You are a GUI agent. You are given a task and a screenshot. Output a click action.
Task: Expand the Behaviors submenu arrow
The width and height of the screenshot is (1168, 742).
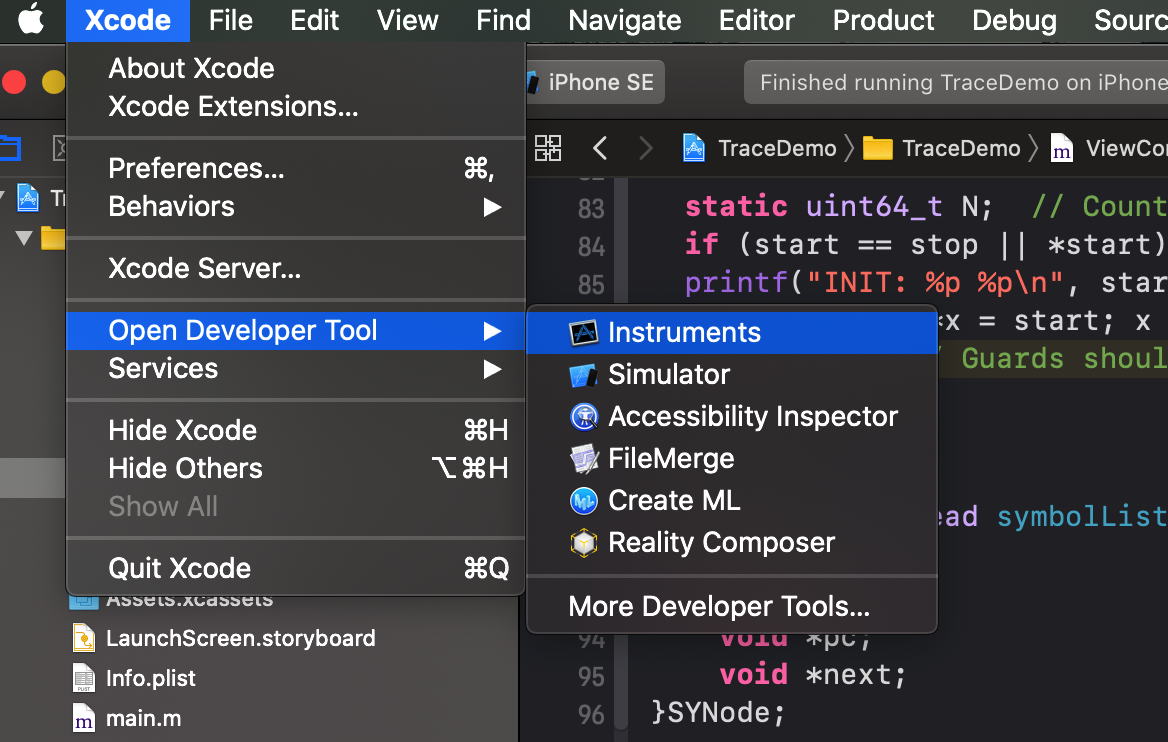click(x=492, y=207)
